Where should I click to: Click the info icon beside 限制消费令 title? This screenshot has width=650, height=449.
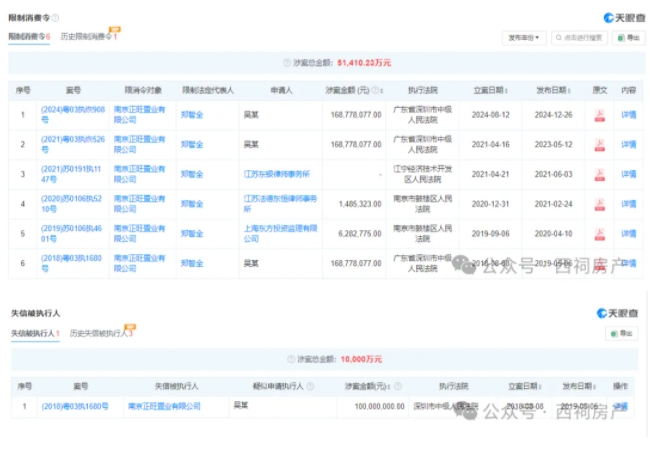pyautogui.click(x=55, y=18)
